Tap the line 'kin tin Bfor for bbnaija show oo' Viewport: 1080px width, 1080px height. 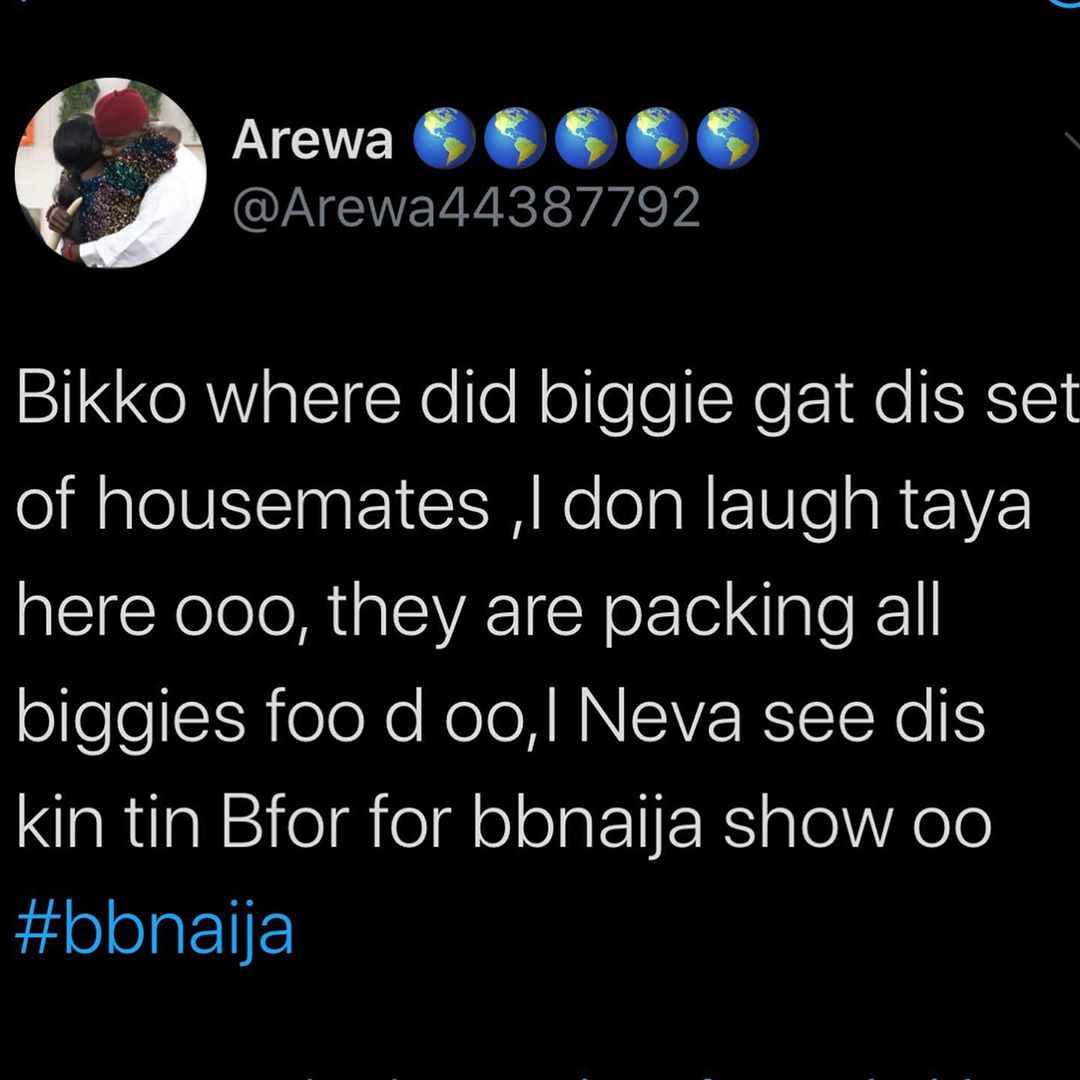click(503, 823)
